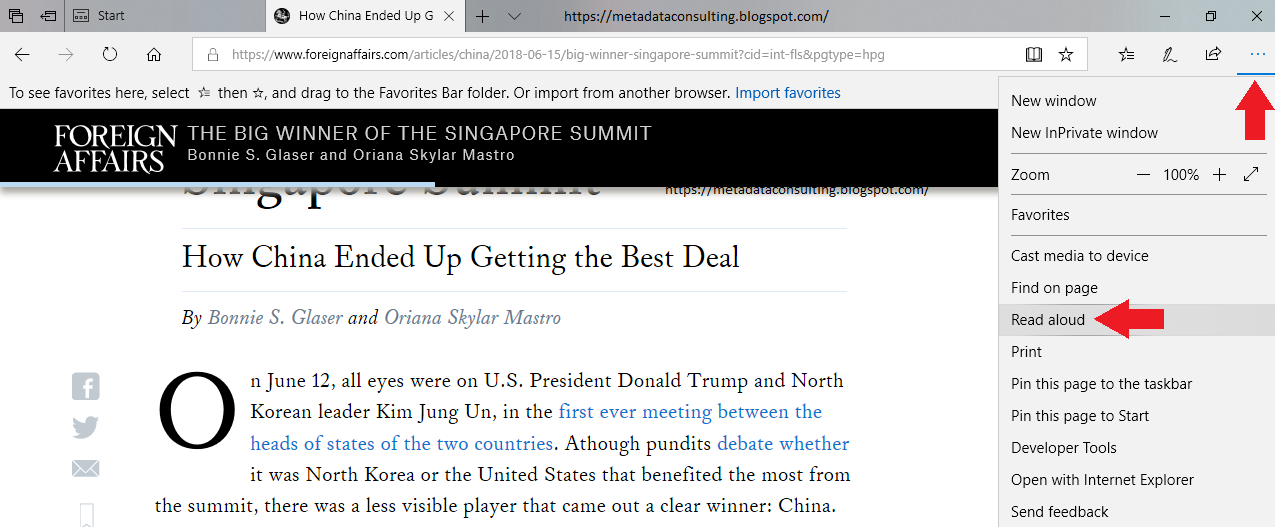Add notes with the pen icon
This screenshot has height=527, width=1275.
point(1169,55)
